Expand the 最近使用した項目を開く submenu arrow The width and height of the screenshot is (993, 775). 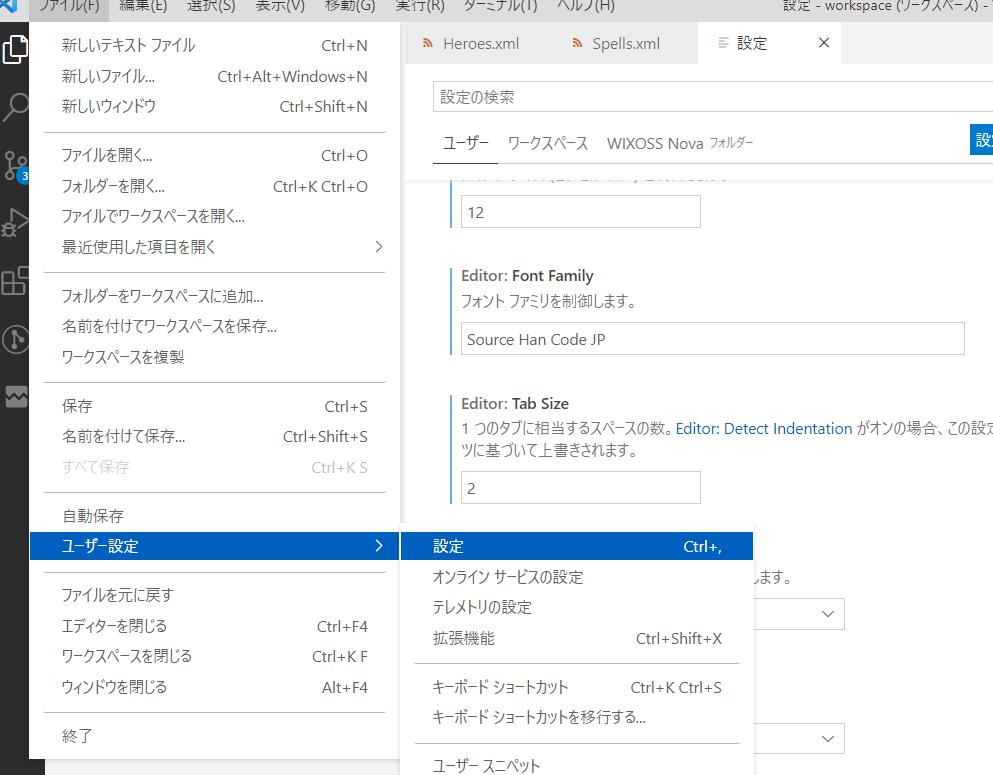pos(379,247)
